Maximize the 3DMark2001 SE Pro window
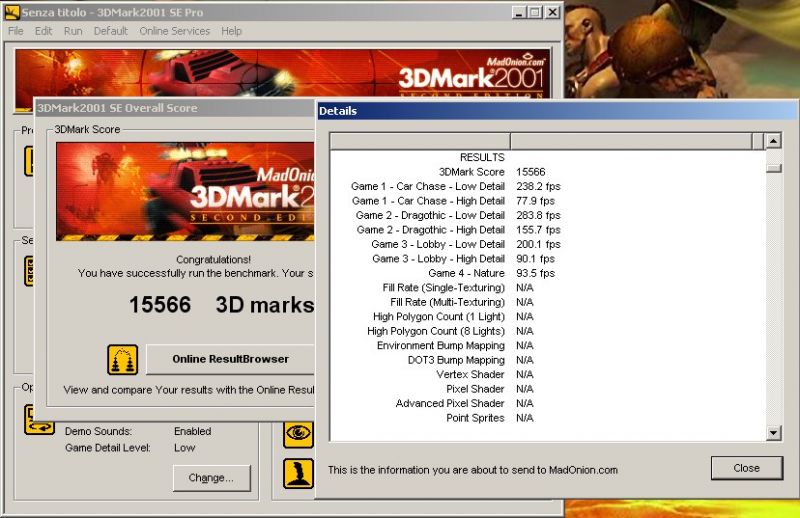Image resolution: width=800 pixels, height=518 pixels. pyautogui.click(x=535, y=12)
